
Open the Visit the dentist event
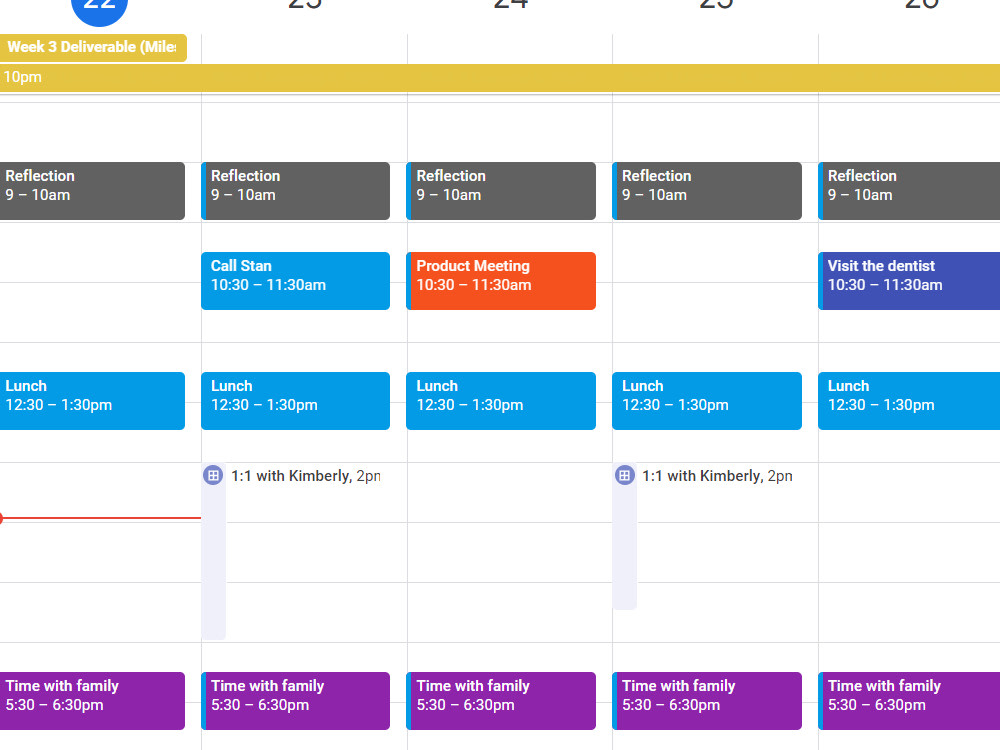pos(909,281)
